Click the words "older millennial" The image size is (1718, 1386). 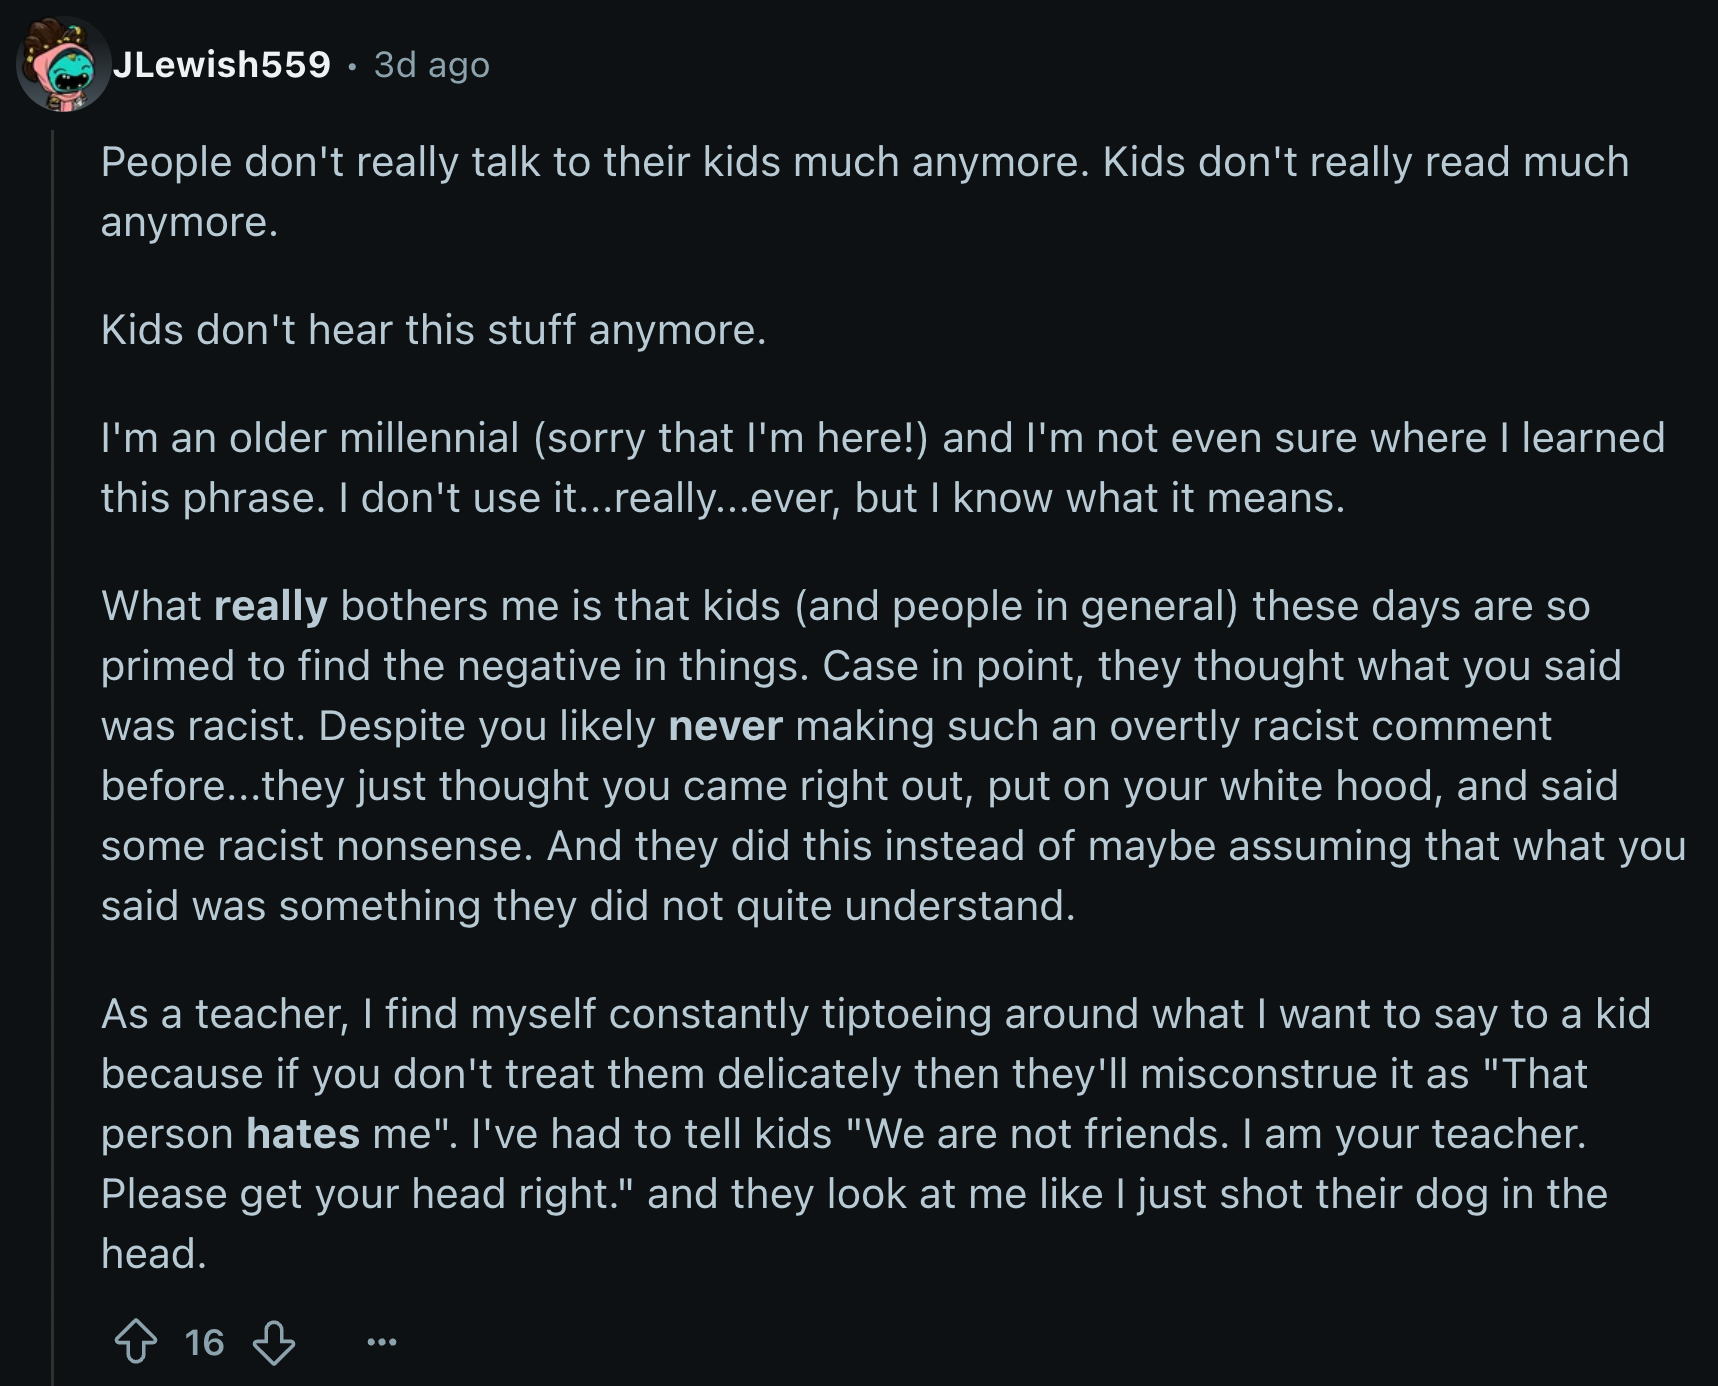point(374,438)
